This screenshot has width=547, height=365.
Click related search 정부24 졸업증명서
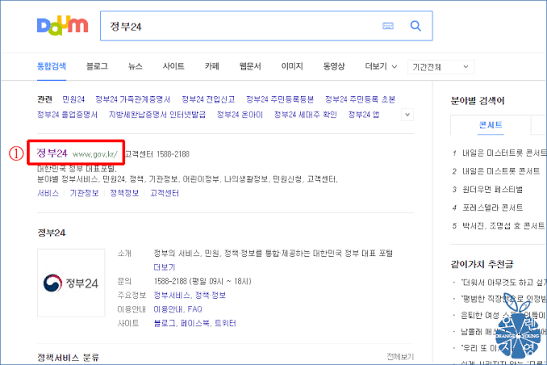[67, 115]
